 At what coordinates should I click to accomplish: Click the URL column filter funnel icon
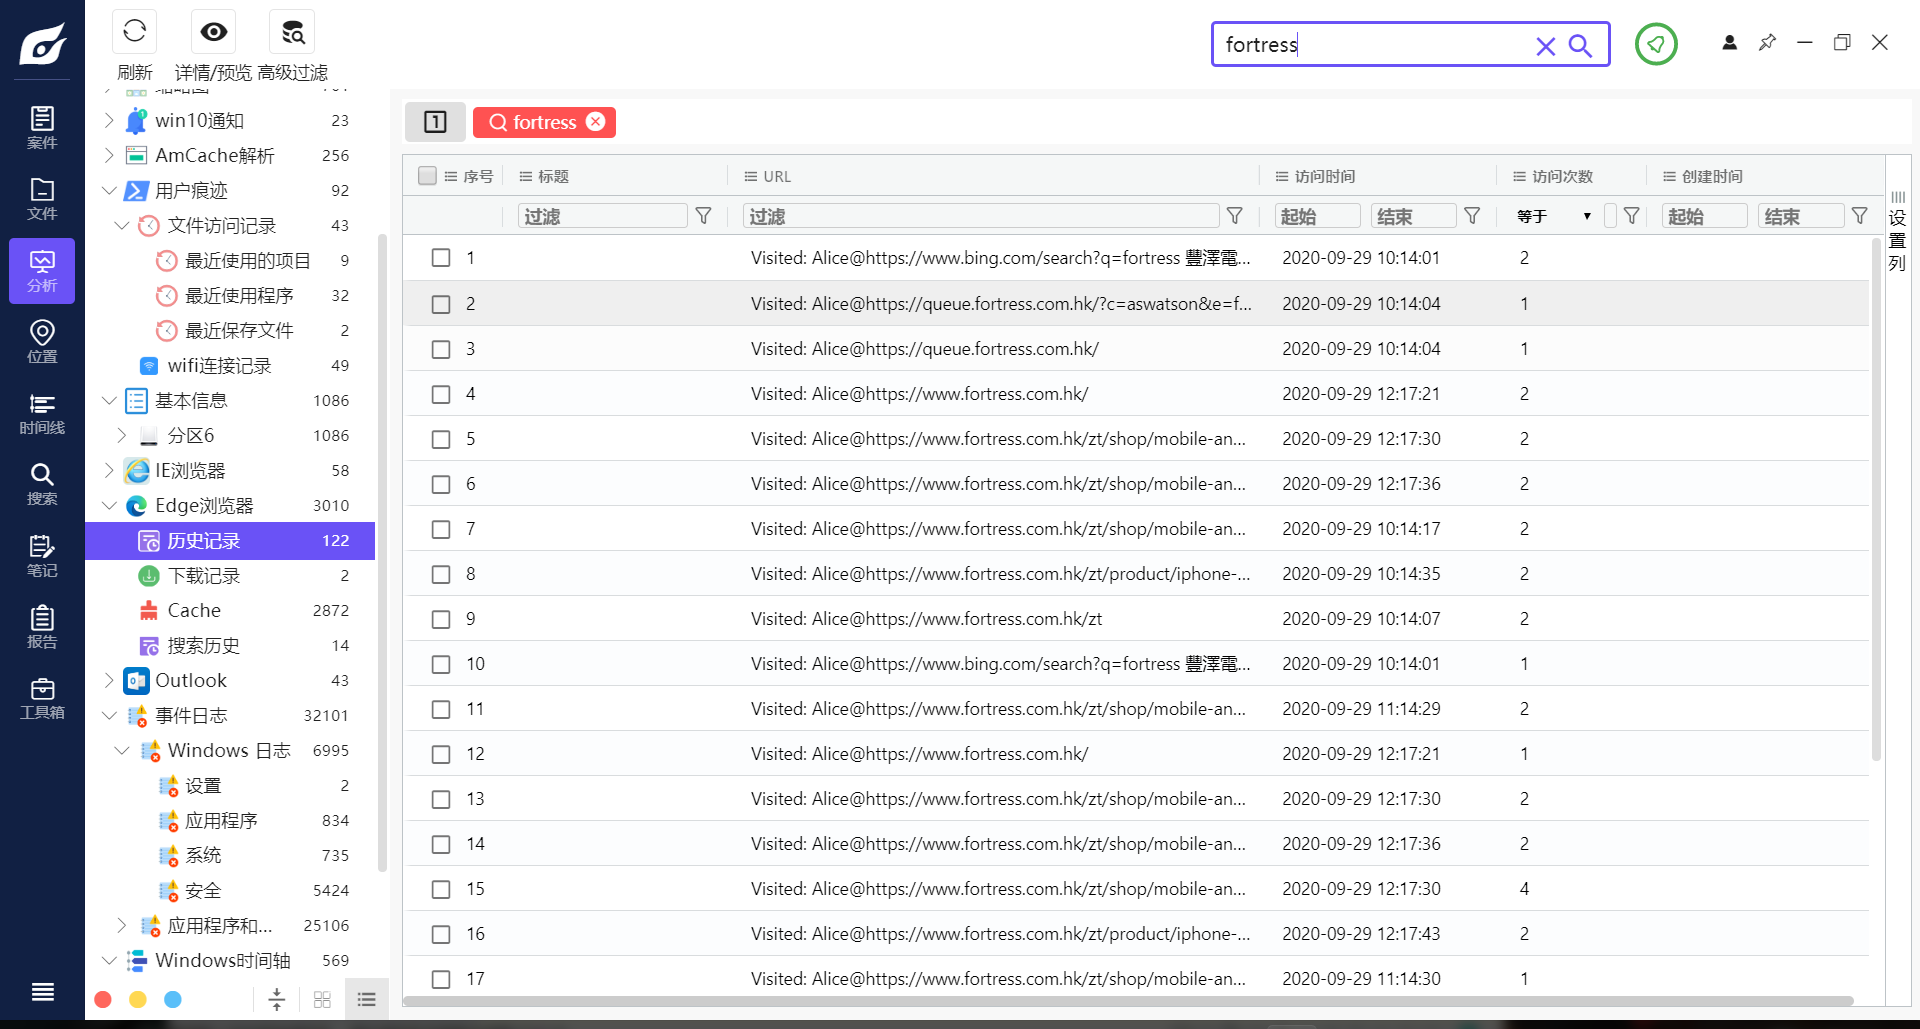coord(1235,216)
